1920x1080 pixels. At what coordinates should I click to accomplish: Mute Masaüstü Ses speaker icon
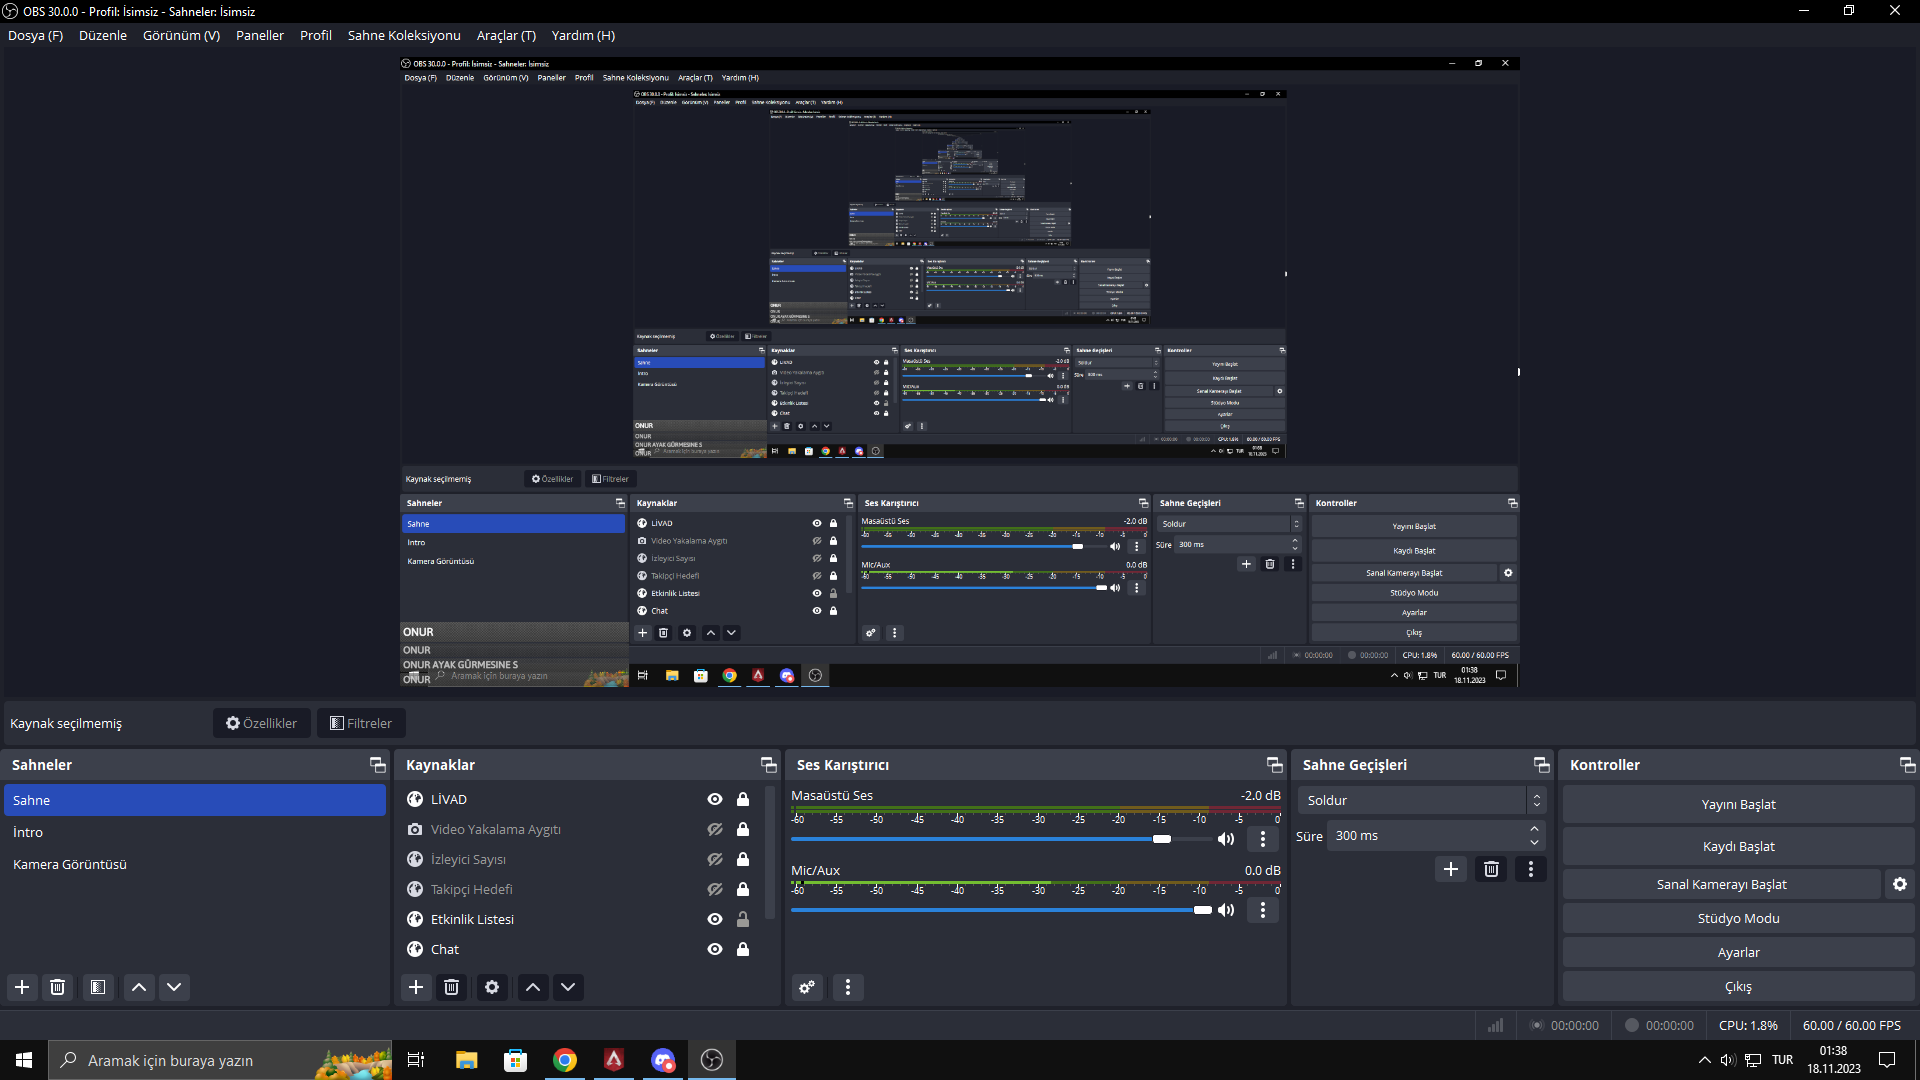[1226, 839]
